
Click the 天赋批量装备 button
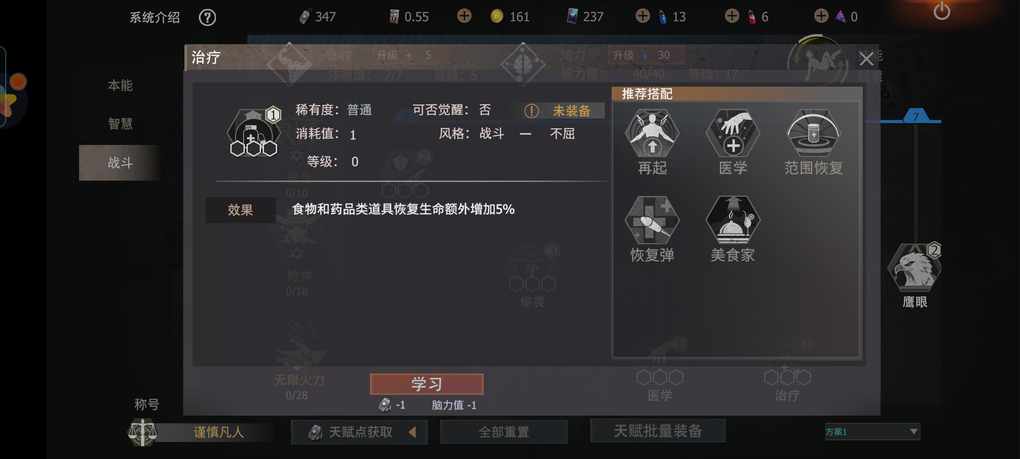(x=658, y=430)
